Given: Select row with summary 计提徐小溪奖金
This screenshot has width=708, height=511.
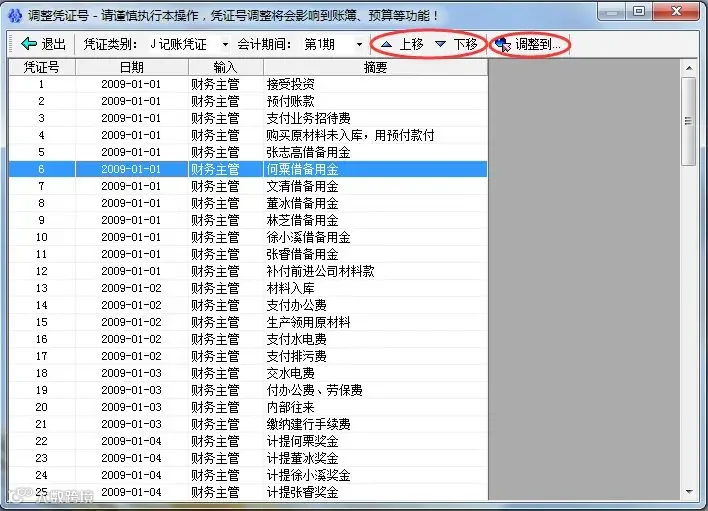Looking at the screenshot, I should coord(248,475).
